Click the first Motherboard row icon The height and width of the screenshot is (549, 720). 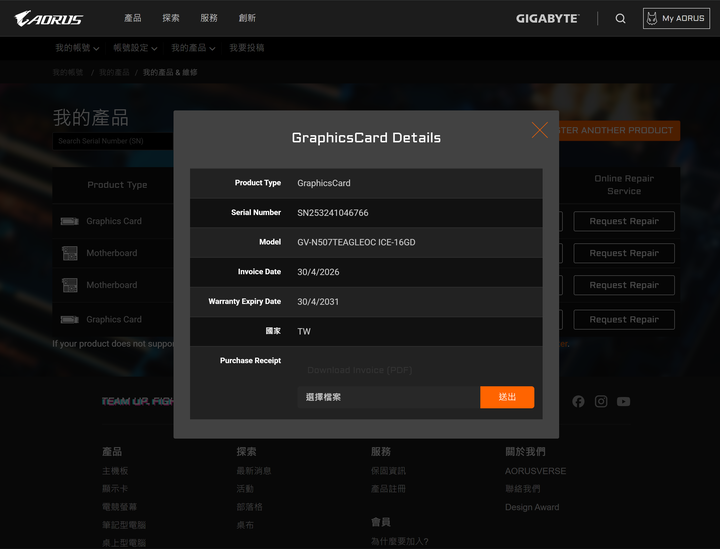[x=70, y=253]
